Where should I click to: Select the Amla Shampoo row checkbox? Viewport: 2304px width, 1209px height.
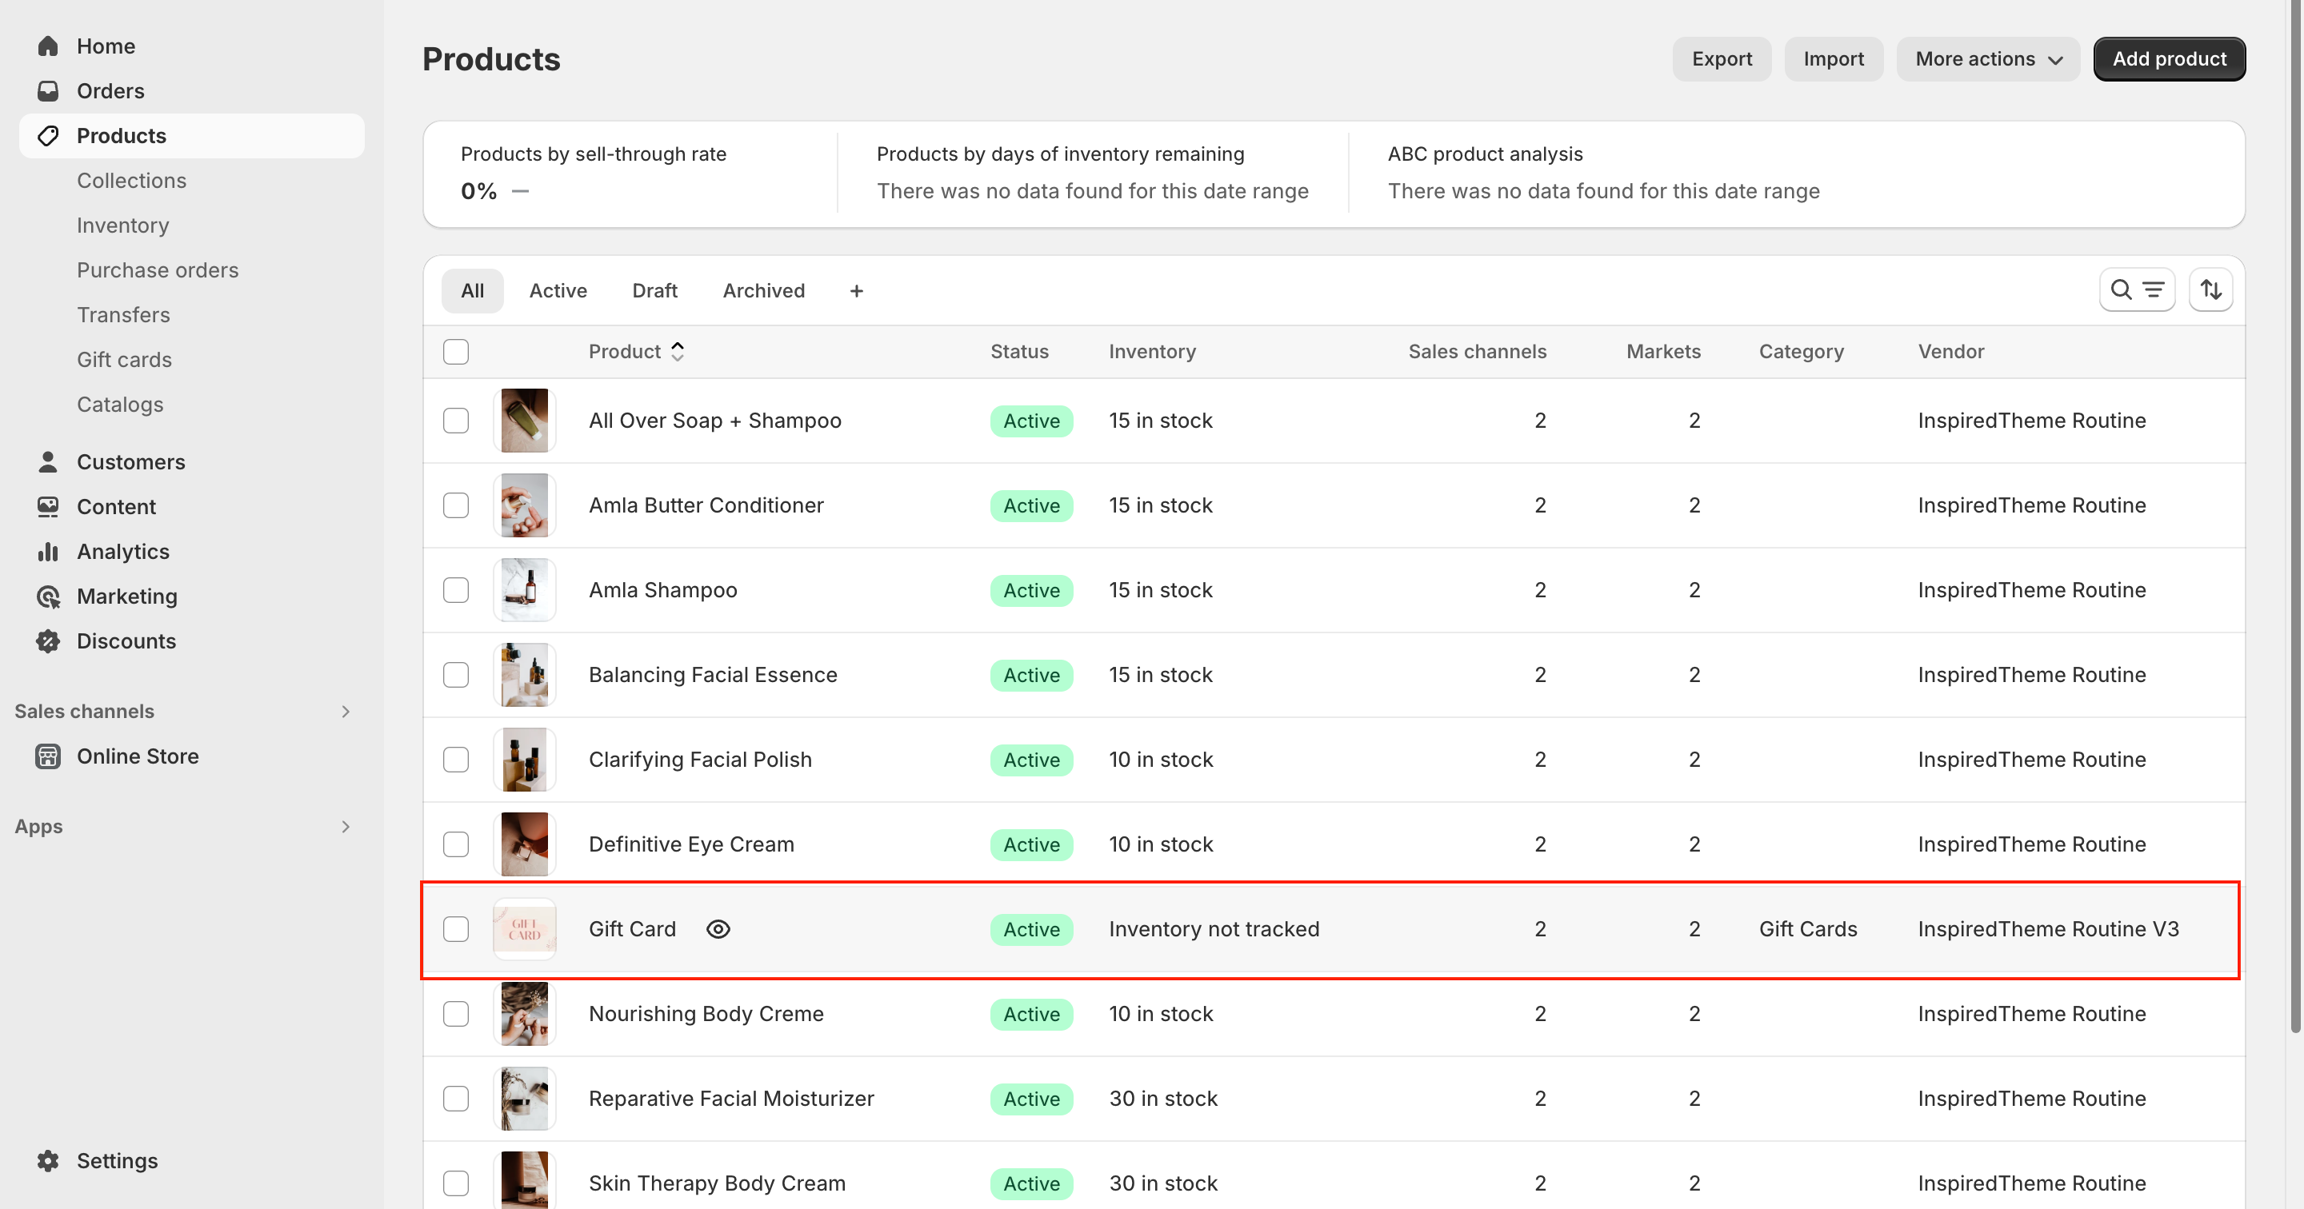click(x=456, y=590)
